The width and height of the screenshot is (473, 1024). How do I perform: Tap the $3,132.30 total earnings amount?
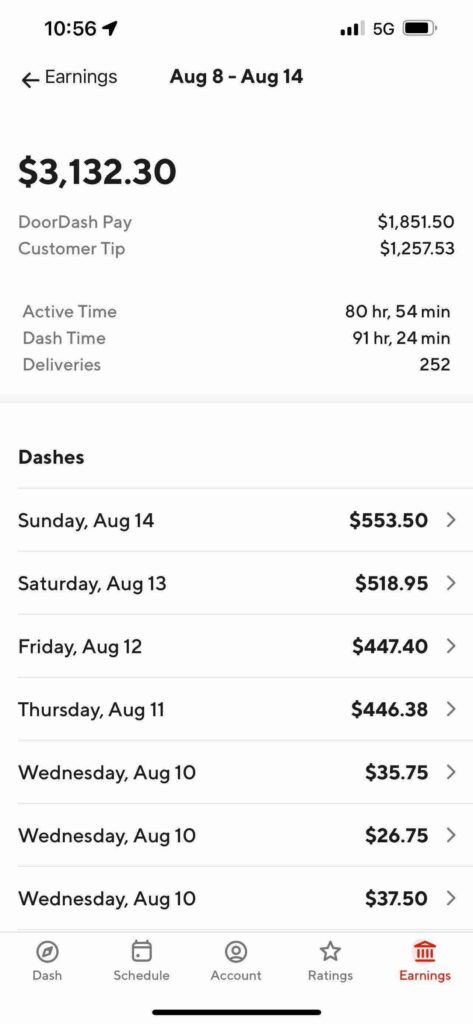97,171
